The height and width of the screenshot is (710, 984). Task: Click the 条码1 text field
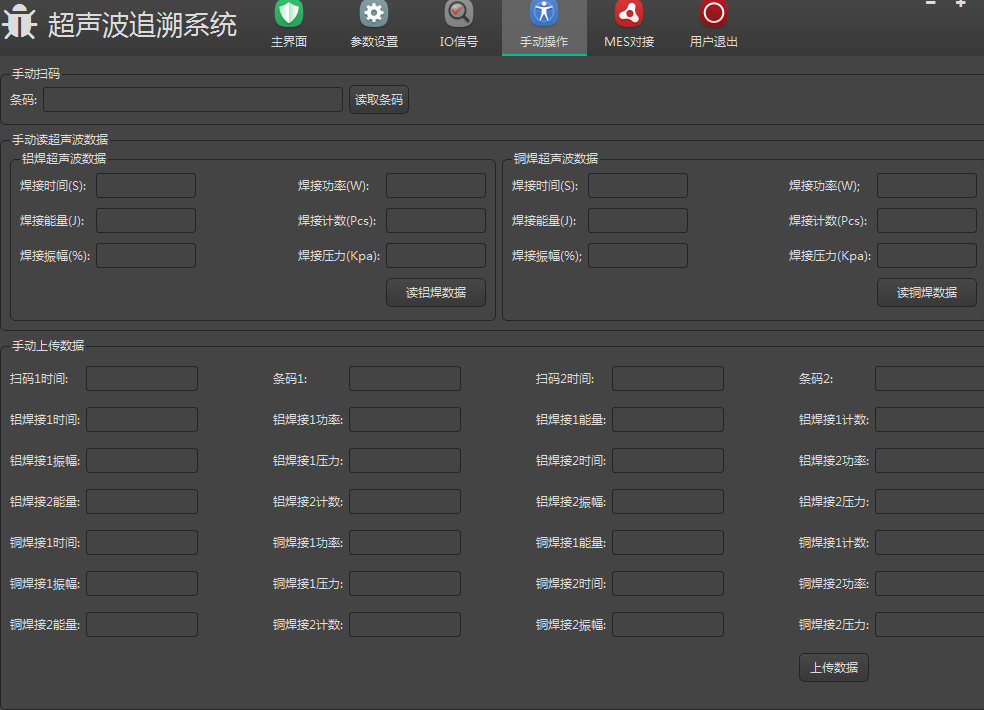[405, 378]
